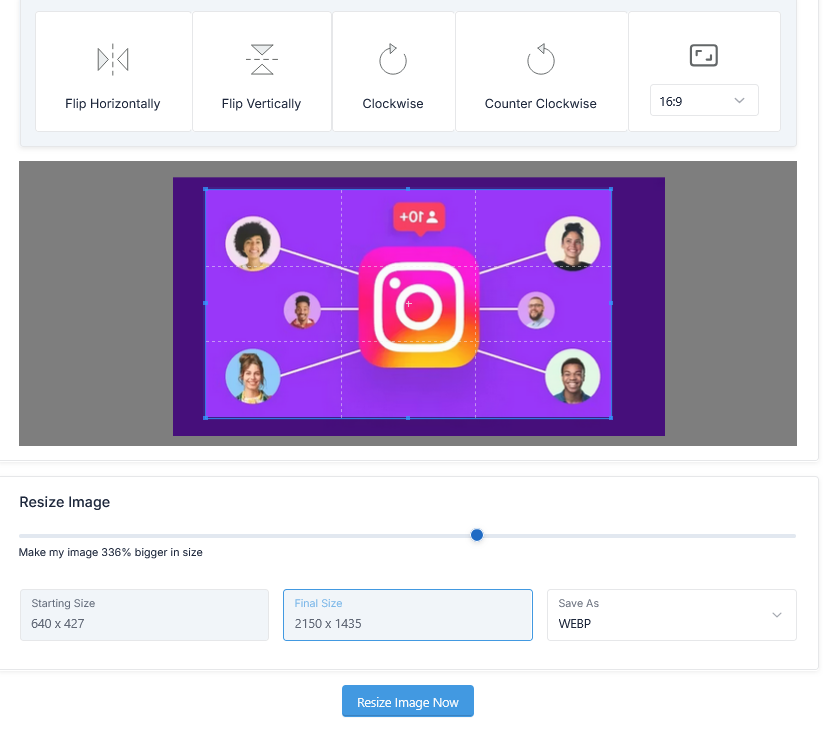Select the Flip Horizontally label

click(113, 104)
